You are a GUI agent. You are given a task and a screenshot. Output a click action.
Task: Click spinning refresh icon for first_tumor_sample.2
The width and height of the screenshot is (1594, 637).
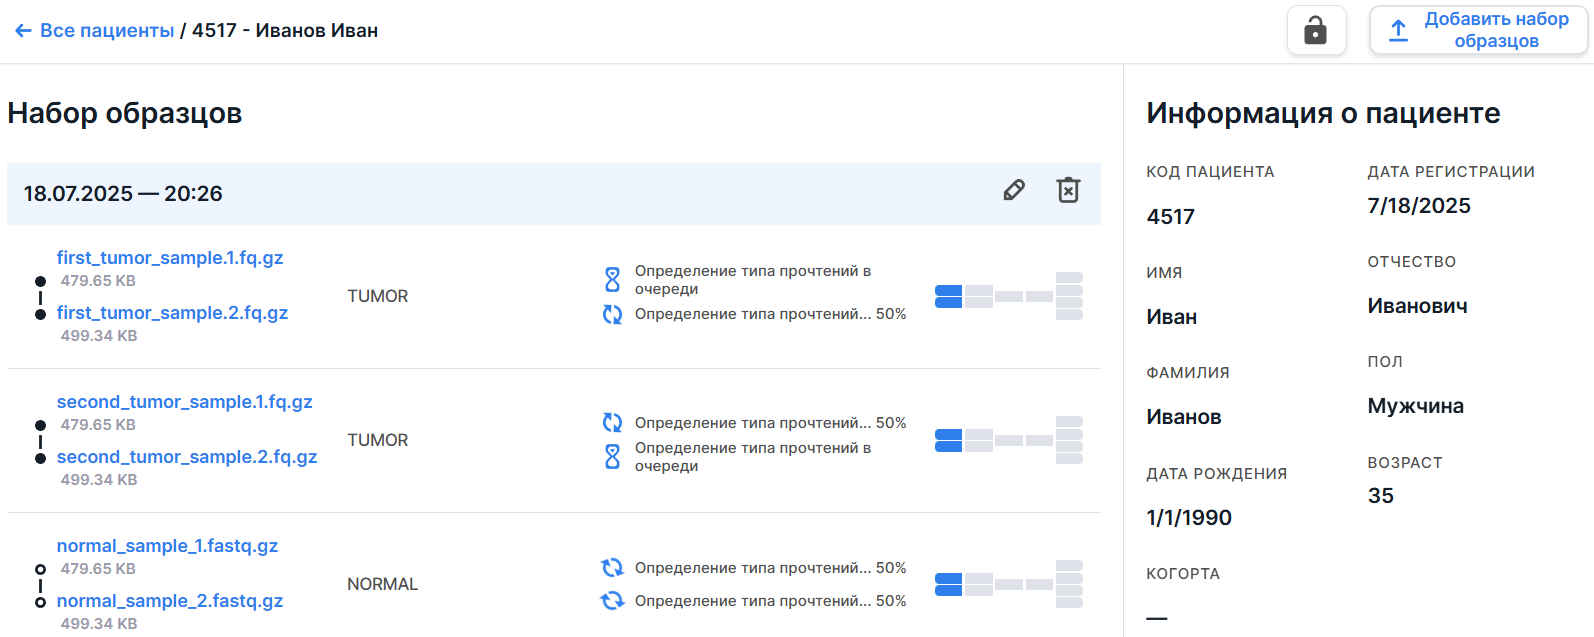click(x=612, y=314)
